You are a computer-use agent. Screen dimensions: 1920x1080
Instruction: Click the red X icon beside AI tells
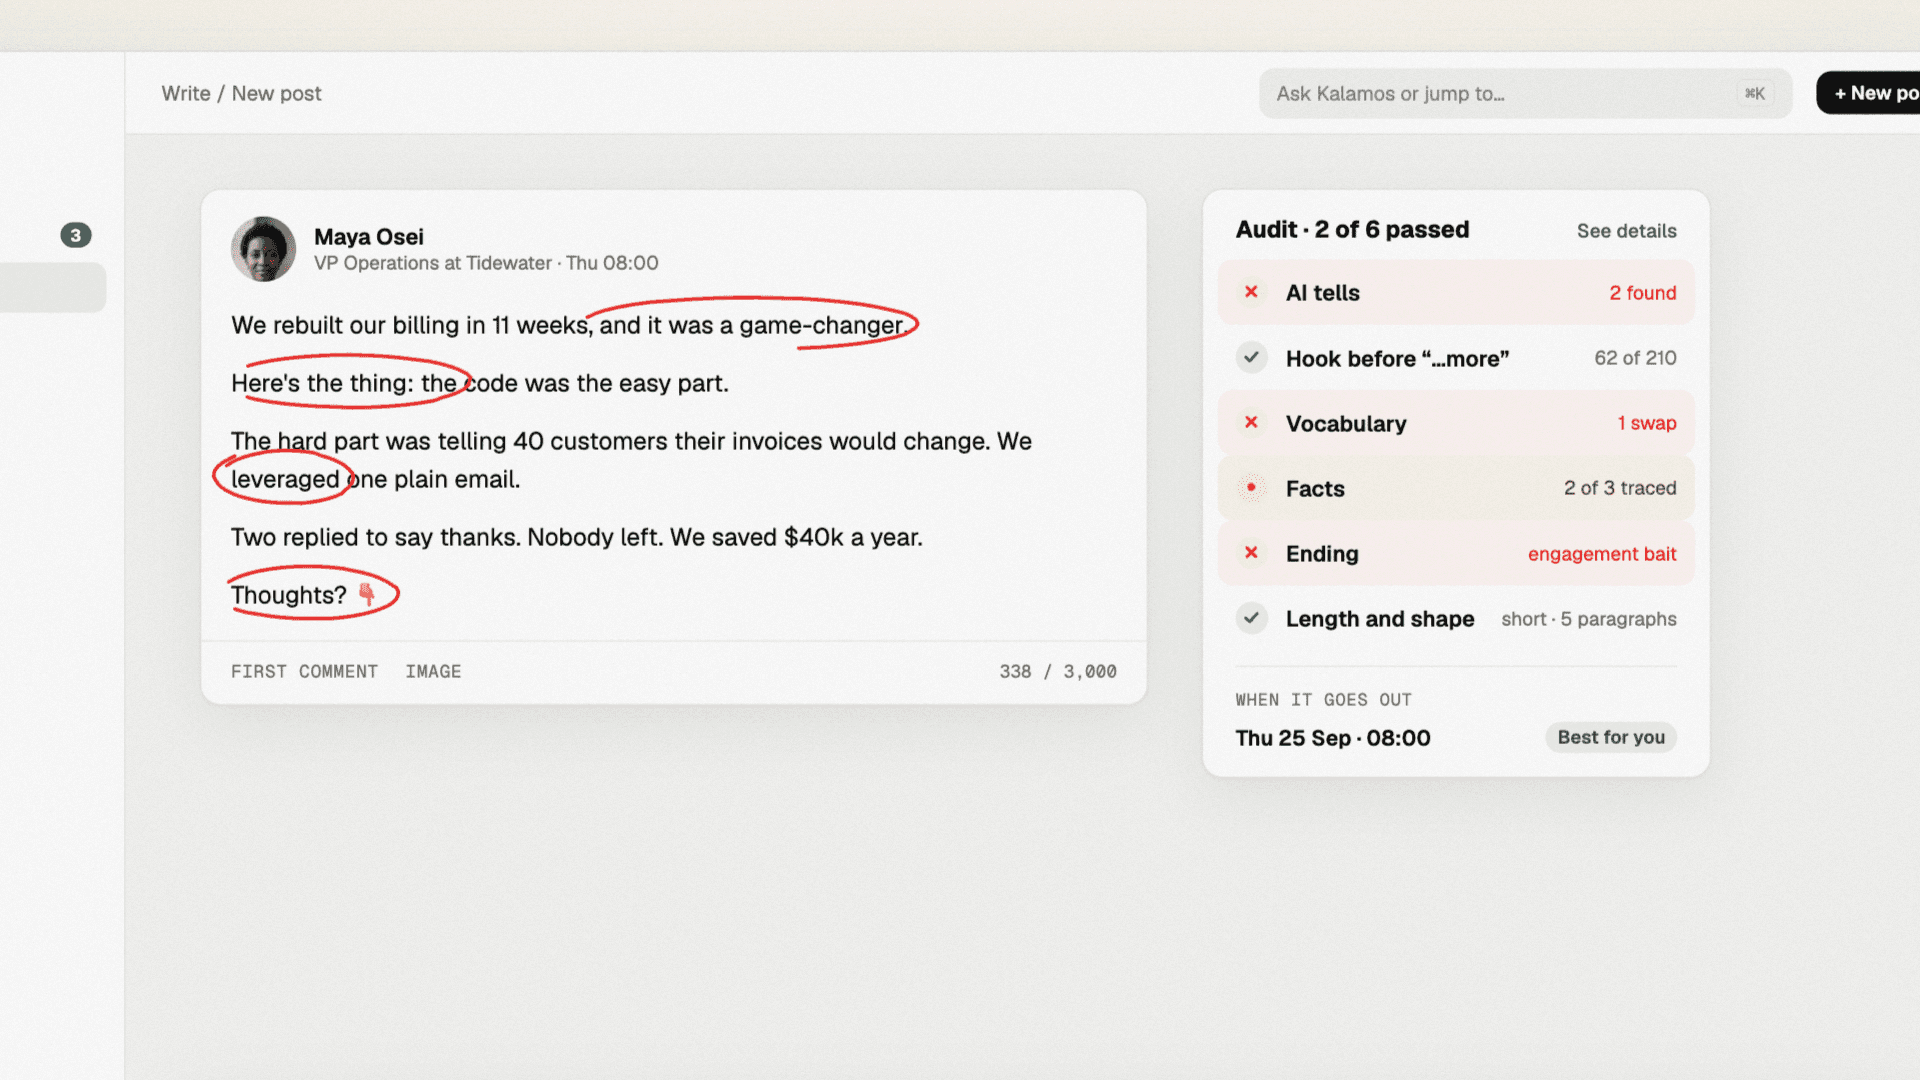coord(1251,292)
